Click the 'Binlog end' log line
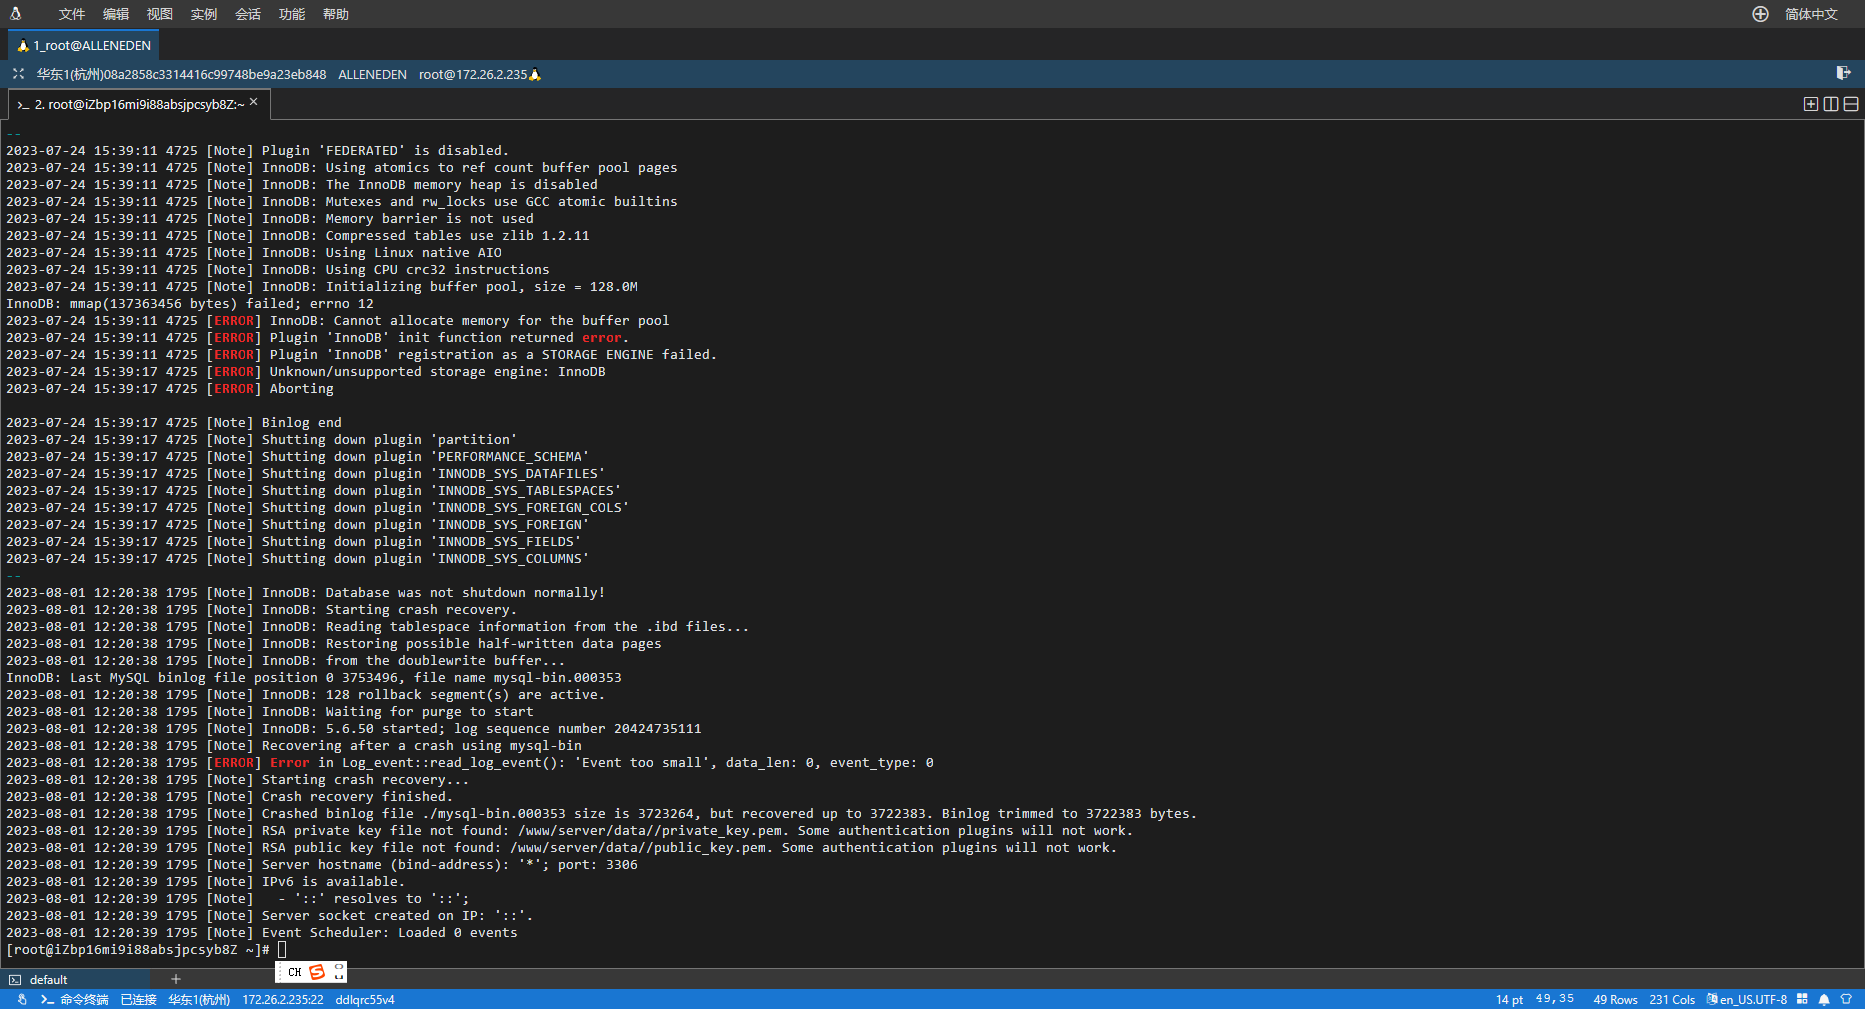 click(174, 423)
